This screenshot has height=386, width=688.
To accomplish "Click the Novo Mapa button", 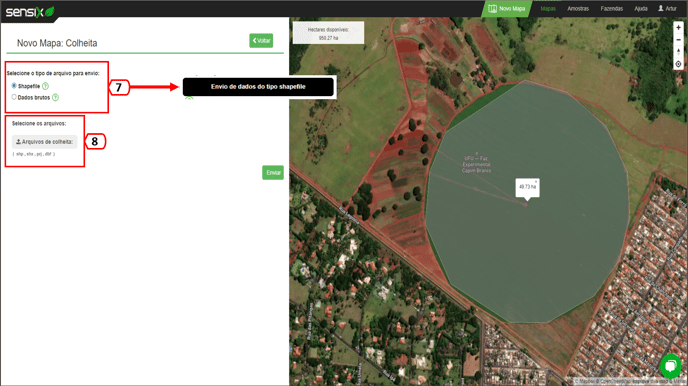I will click(x=507, y=8).
